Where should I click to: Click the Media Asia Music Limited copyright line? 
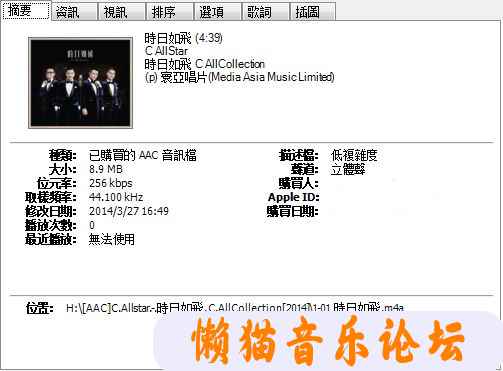[240, 77]
